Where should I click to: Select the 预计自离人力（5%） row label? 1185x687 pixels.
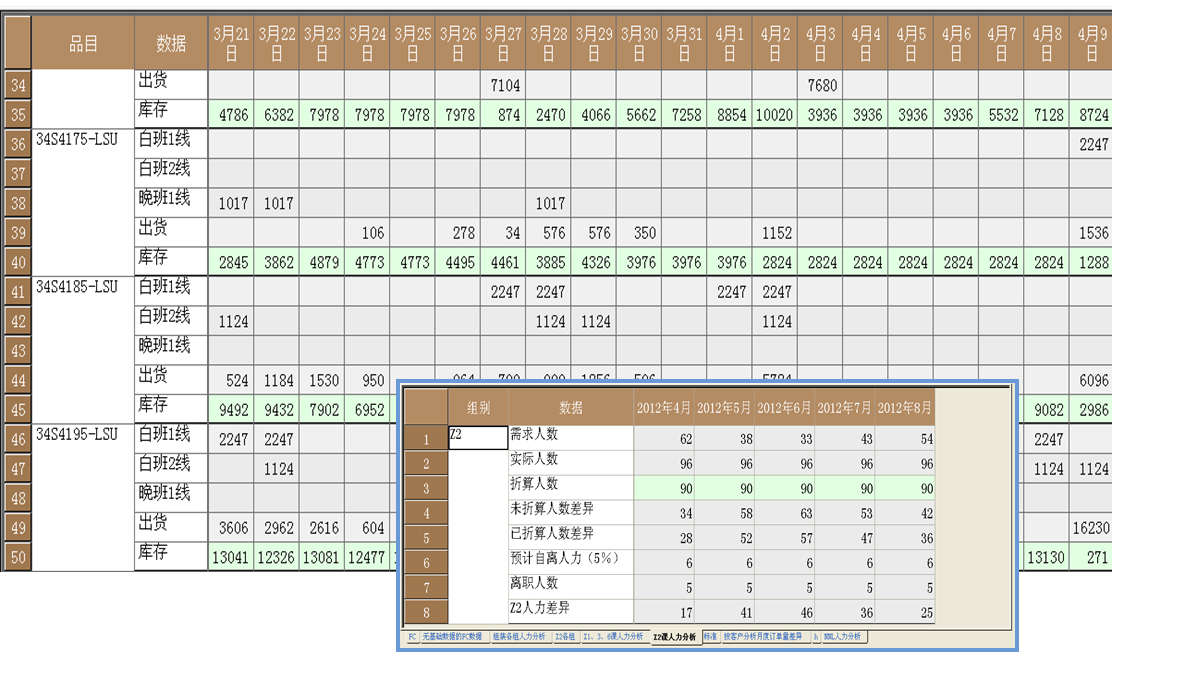click(x=570, y=561)
